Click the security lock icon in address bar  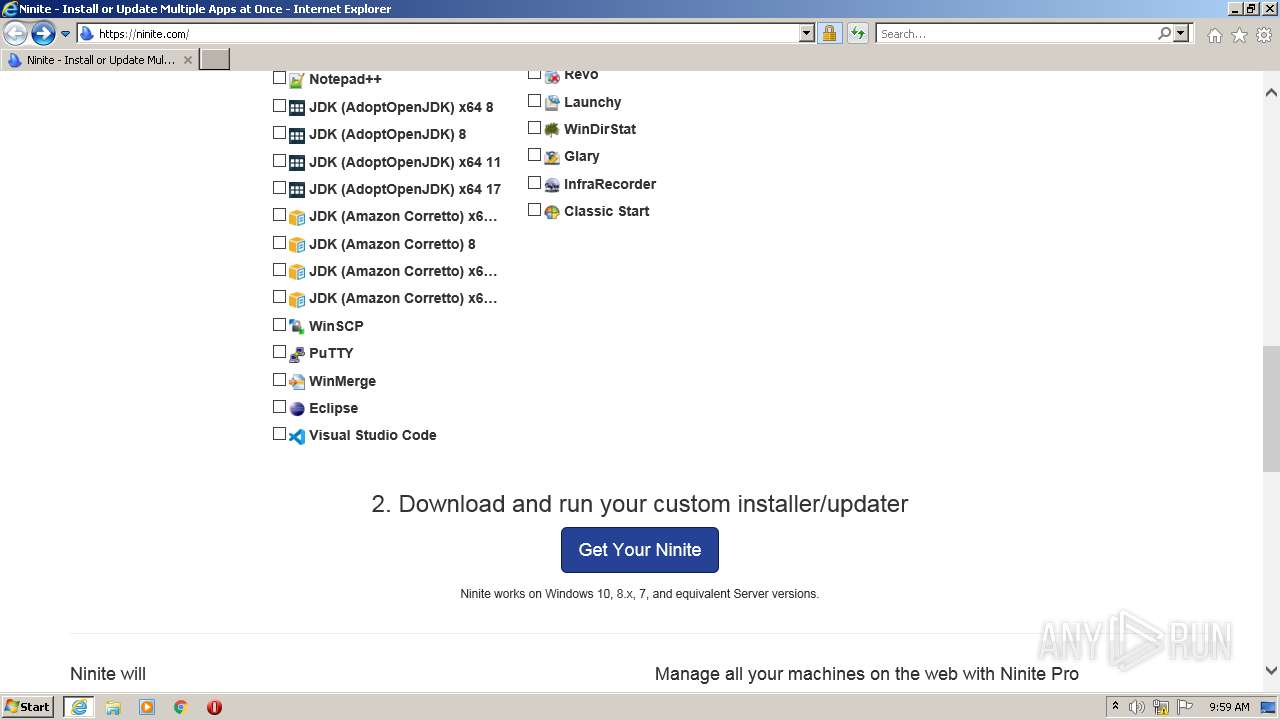[829, 33]
